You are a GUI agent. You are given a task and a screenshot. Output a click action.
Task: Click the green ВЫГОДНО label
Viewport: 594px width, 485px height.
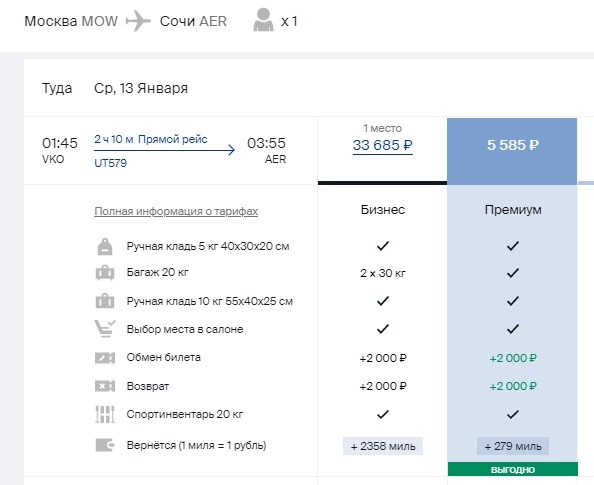[513, 469]
